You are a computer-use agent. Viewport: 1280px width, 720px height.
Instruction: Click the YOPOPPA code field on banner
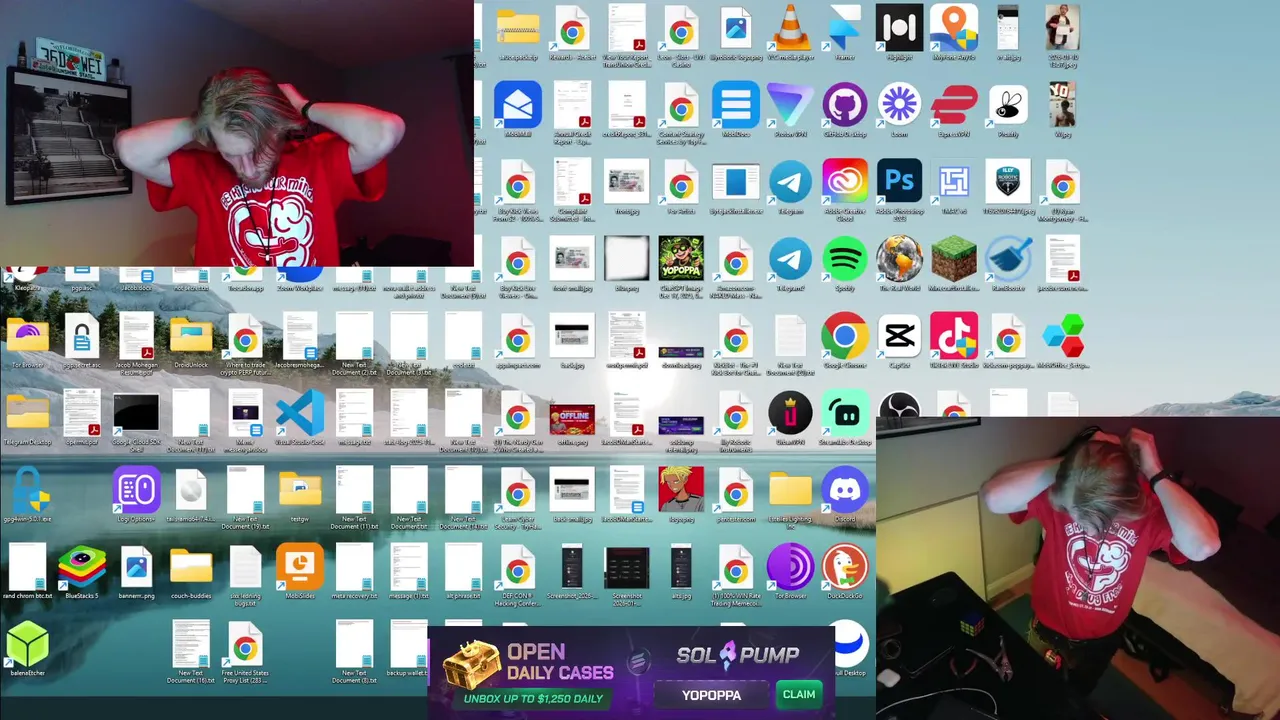tap(712, 694)
